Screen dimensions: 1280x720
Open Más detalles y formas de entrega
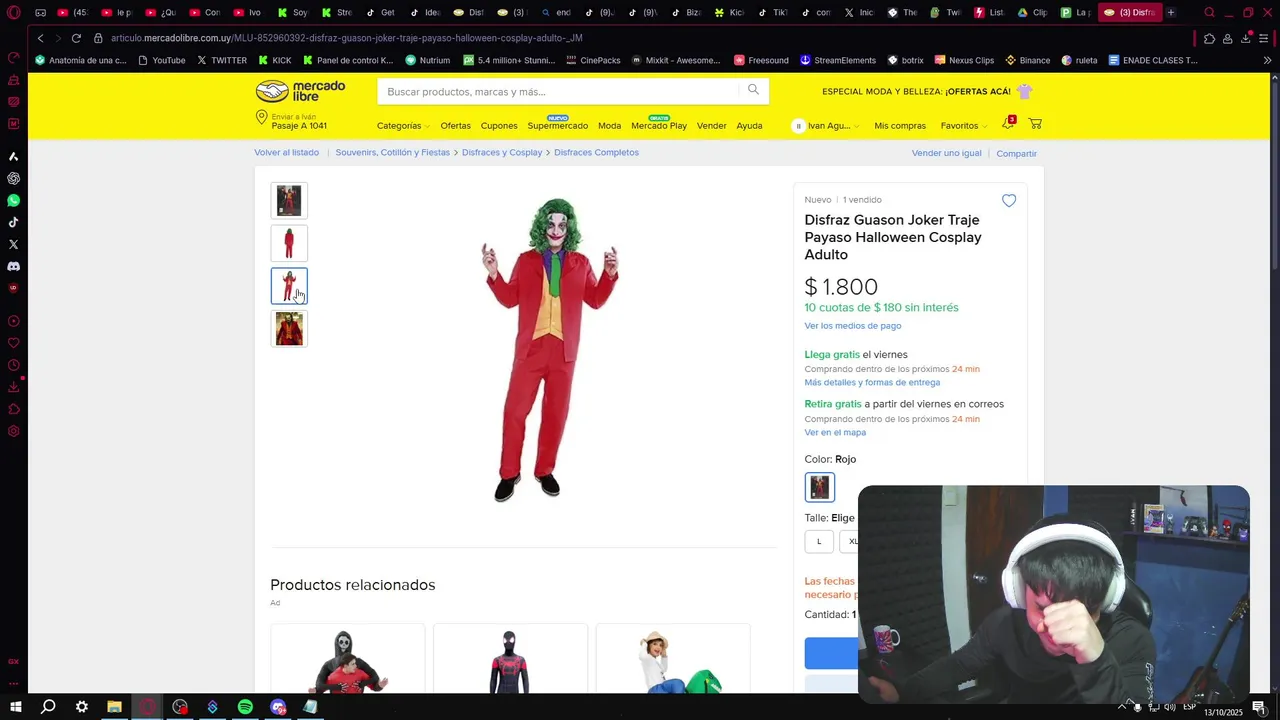(872, 382)
